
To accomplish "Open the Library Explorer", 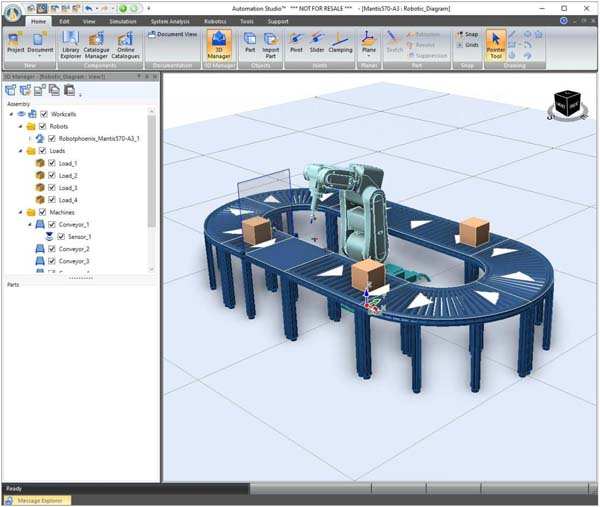I will 71,45.
